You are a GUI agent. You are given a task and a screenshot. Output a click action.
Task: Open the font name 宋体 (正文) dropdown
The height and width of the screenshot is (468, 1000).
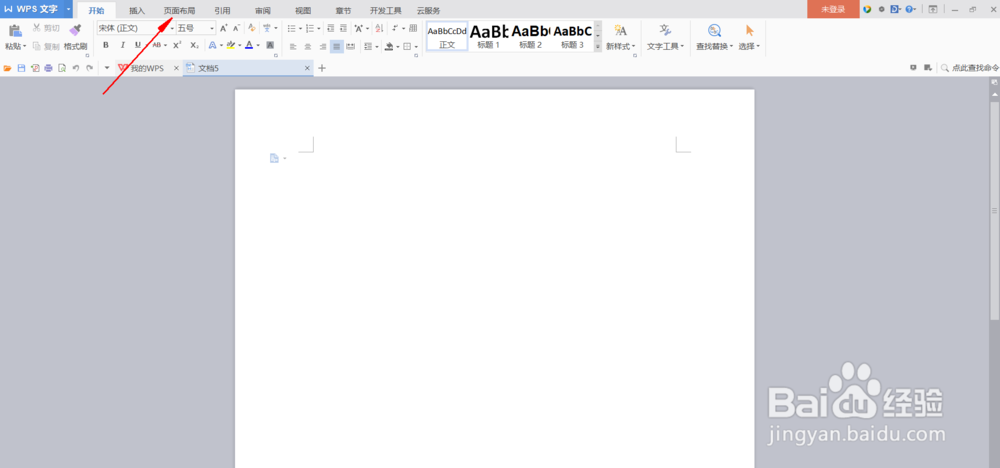click(x=172, y=28)
